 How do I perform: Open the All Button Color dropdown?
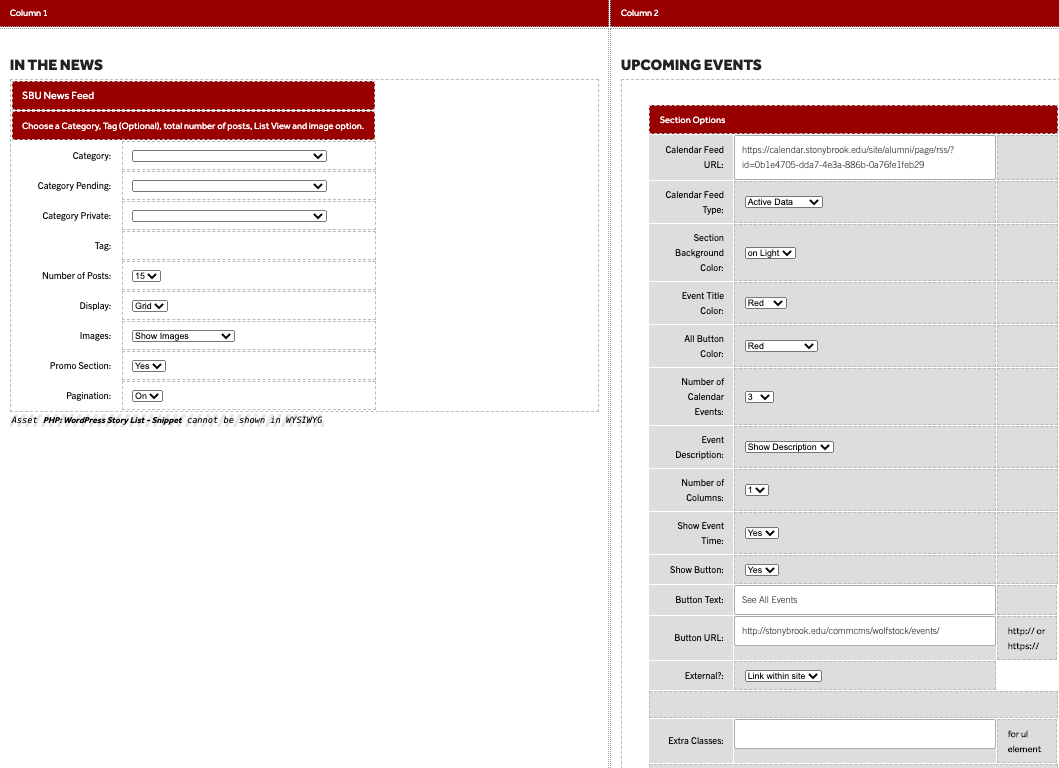[781, 346]
